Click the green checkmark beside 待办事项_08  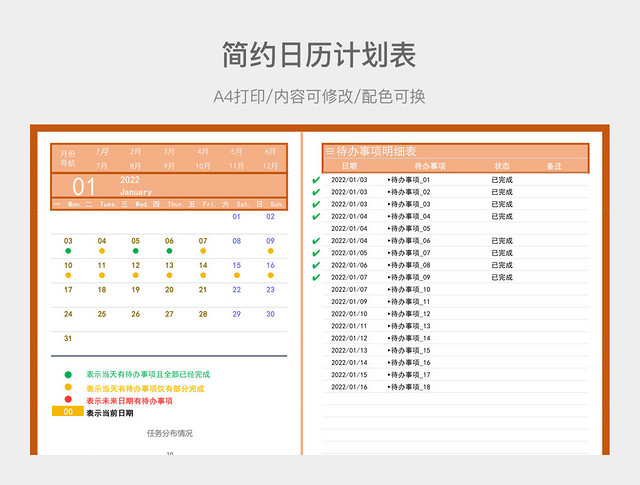pyautogui.click(x=316, y=265)
